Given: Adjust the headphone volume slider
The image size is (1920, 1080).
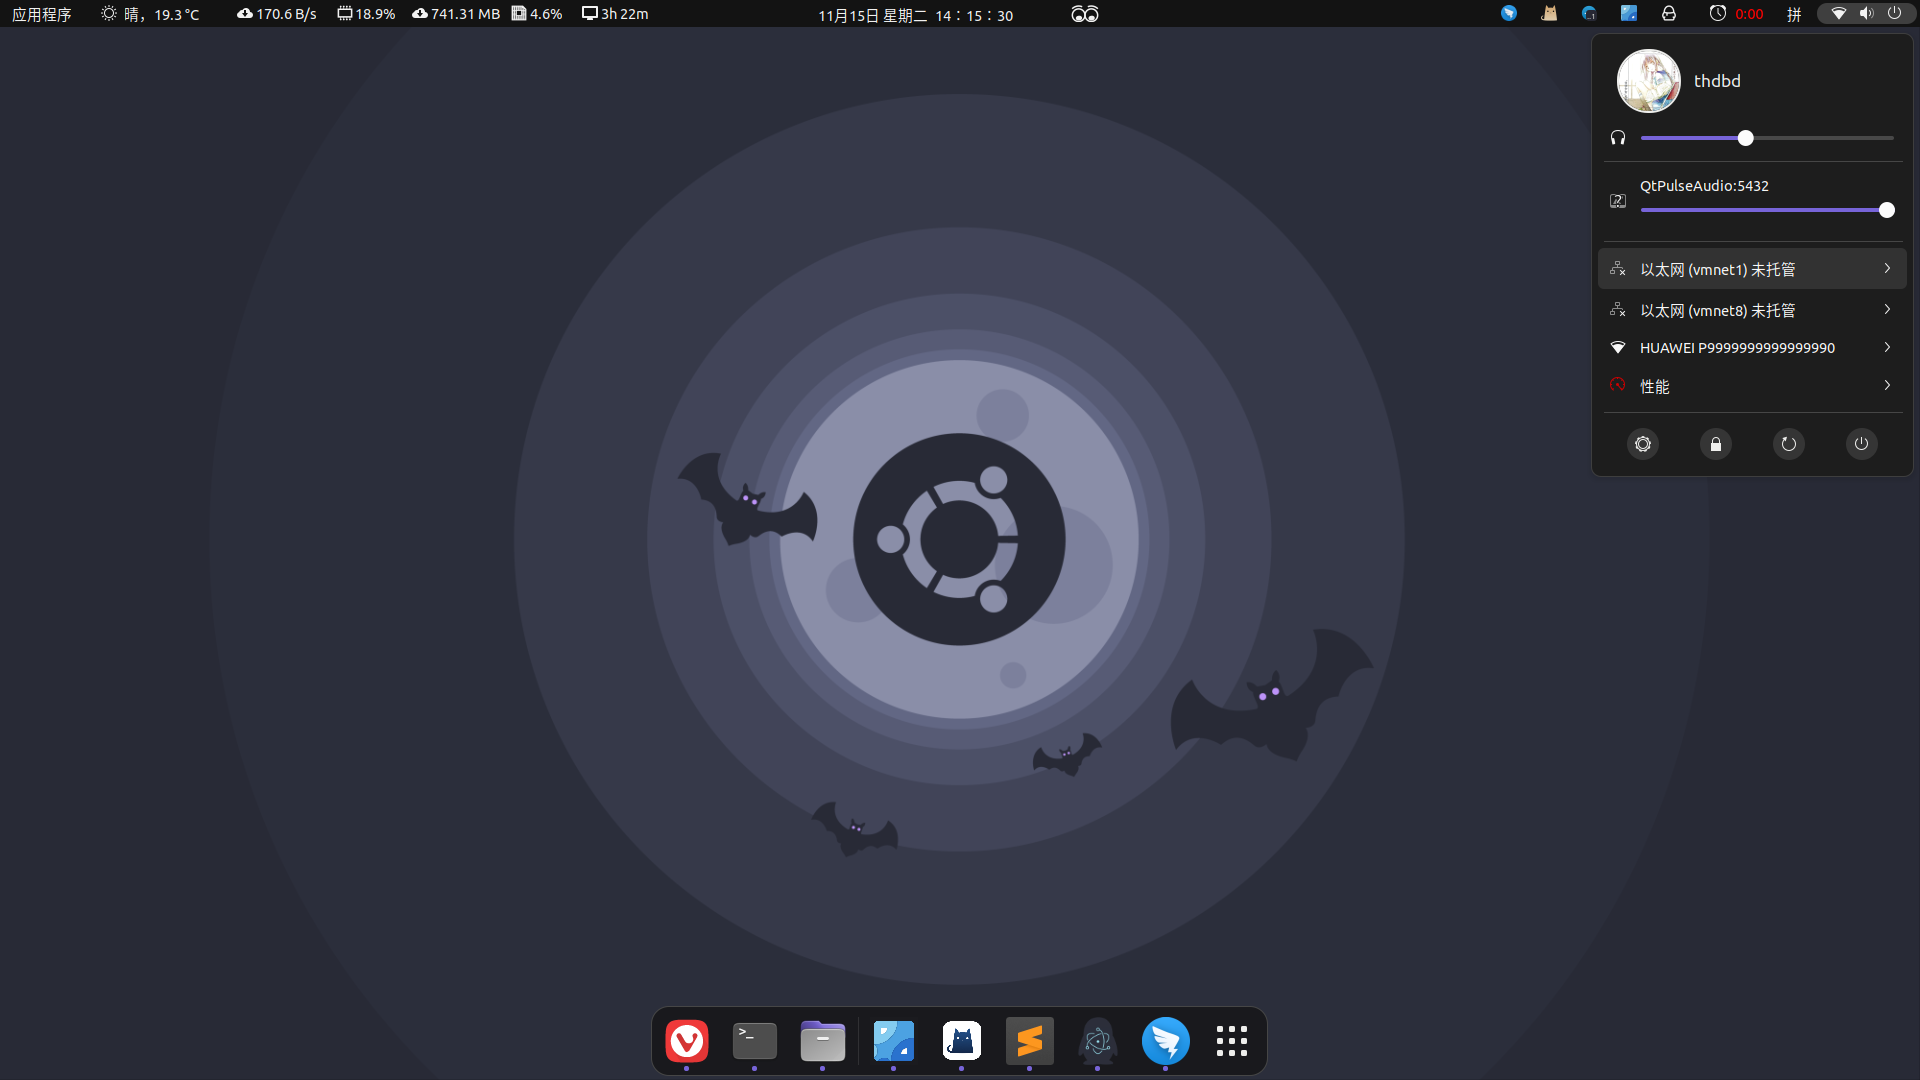Looking at the screenshot, I should tap(1745, 138).
